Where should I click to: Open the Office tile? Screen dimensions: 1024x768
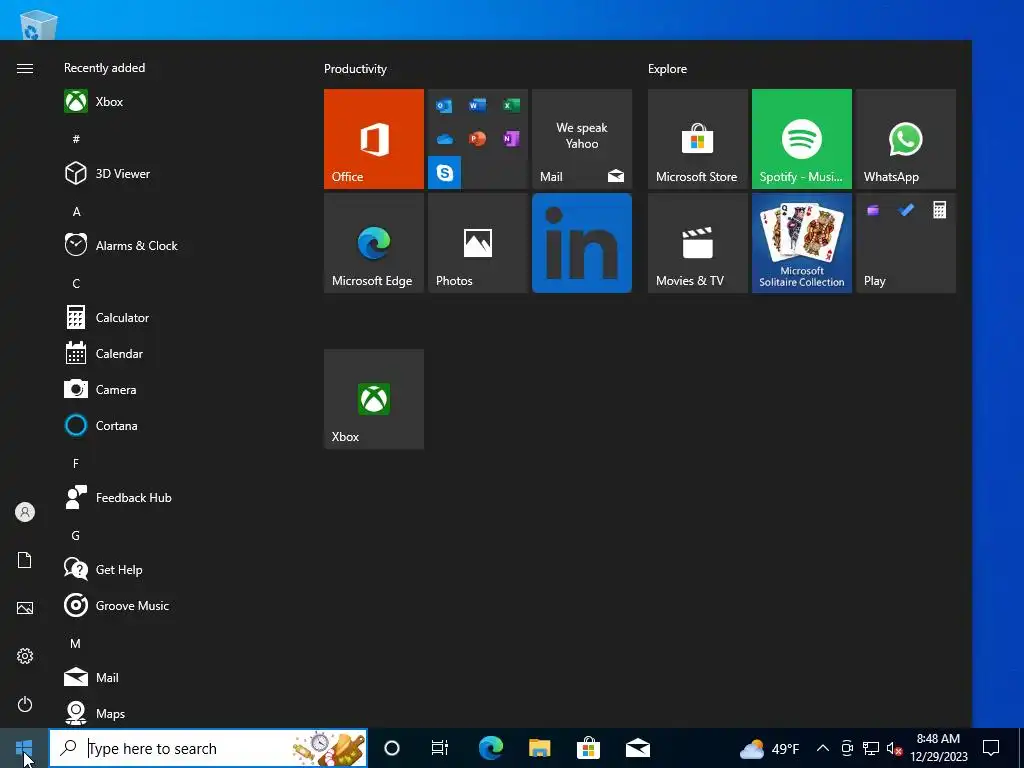(x=374, y=139)
